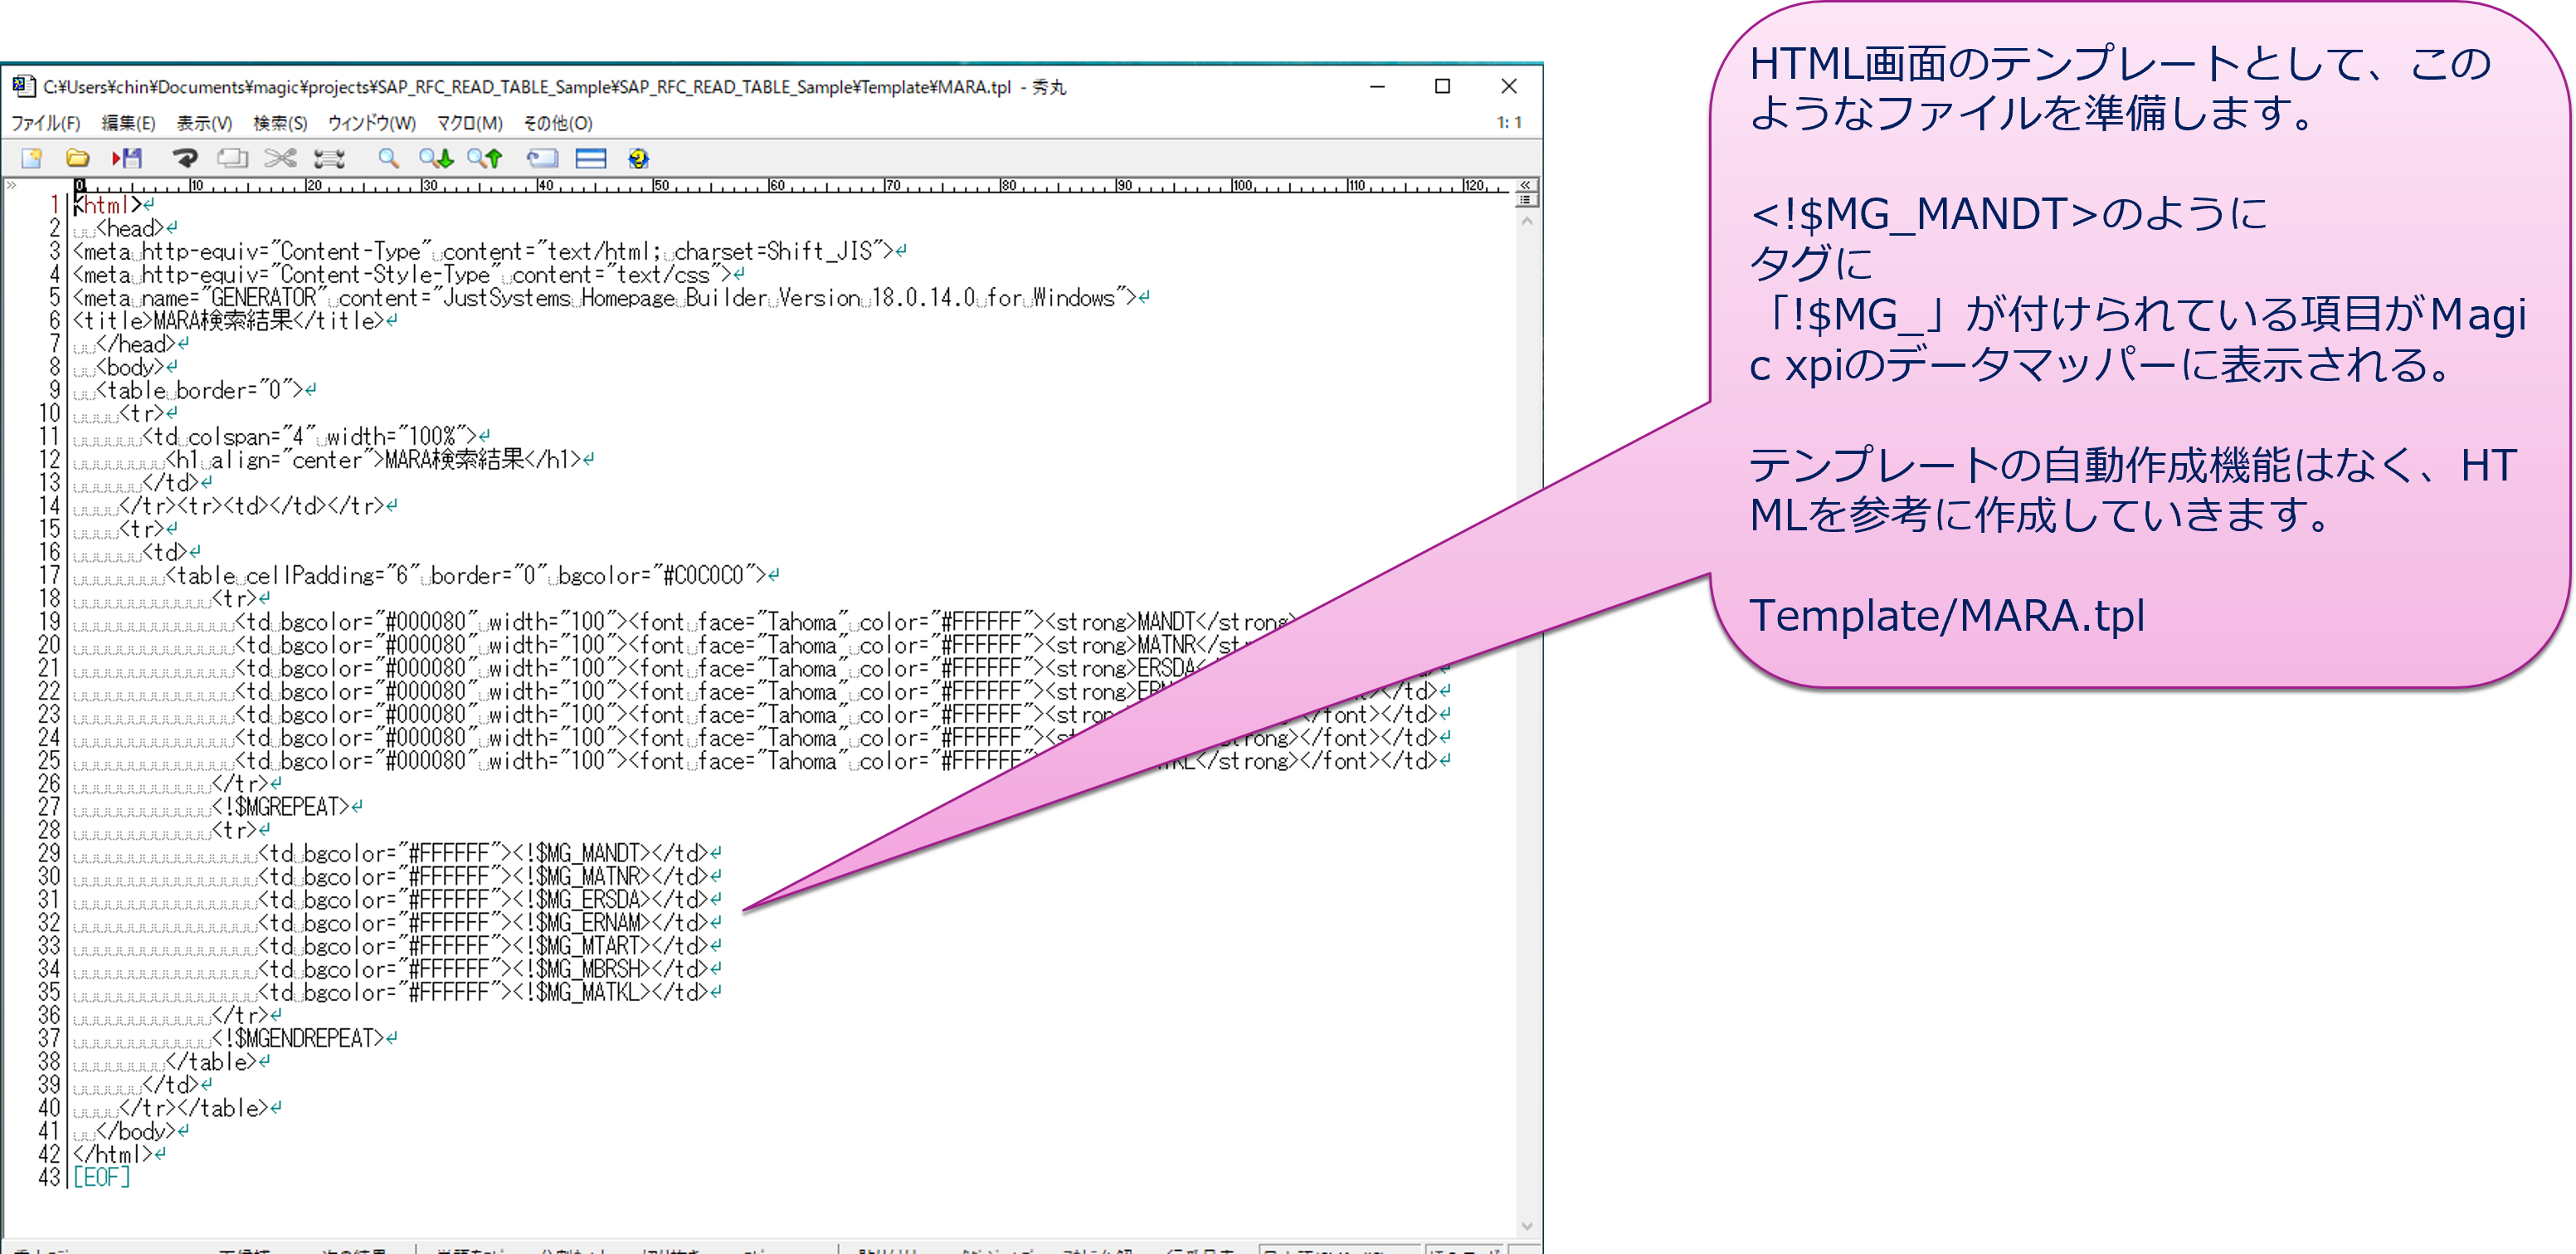Click the <!$MG_MATNR> text on line 30
Viewport: 2576px width, 1254px height.
coord(582,877)
